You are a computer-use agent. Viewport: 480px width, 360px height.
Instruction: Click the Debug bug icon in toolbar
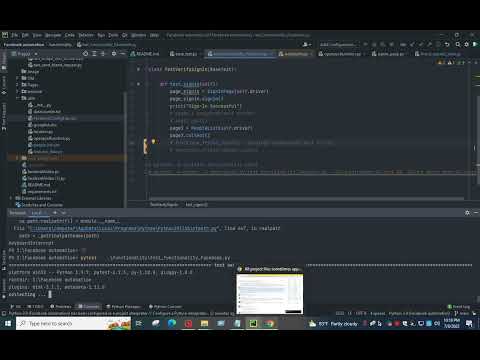tap(374, 44)
